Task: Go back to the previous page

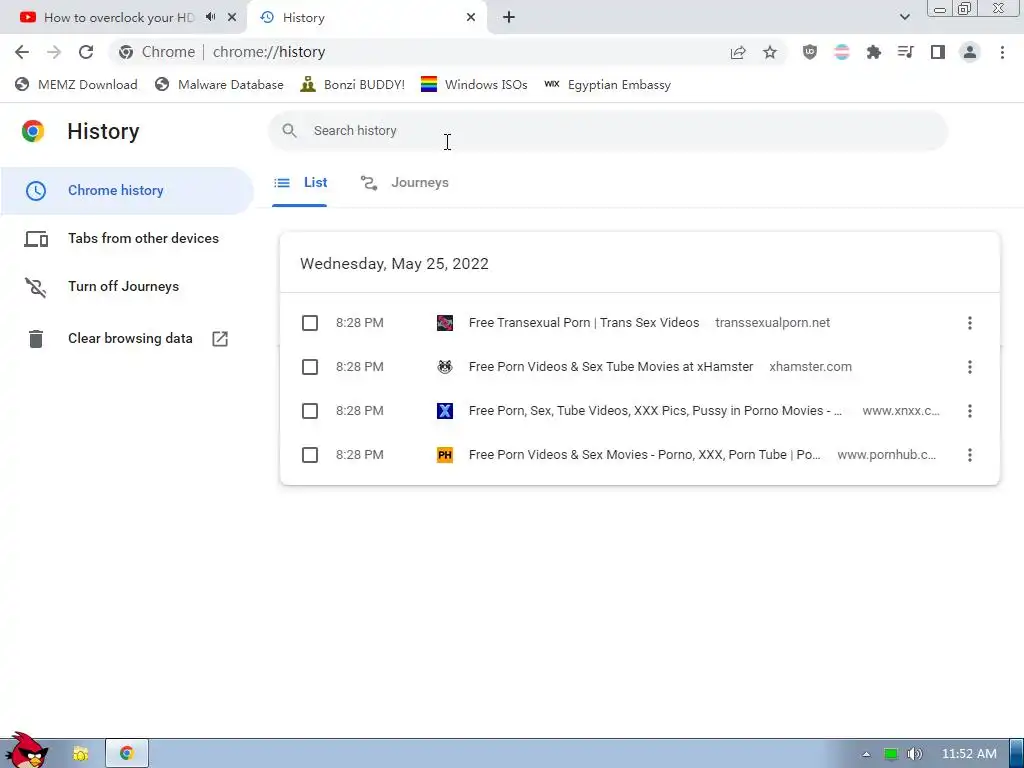Action: click(x=22, y=52)
